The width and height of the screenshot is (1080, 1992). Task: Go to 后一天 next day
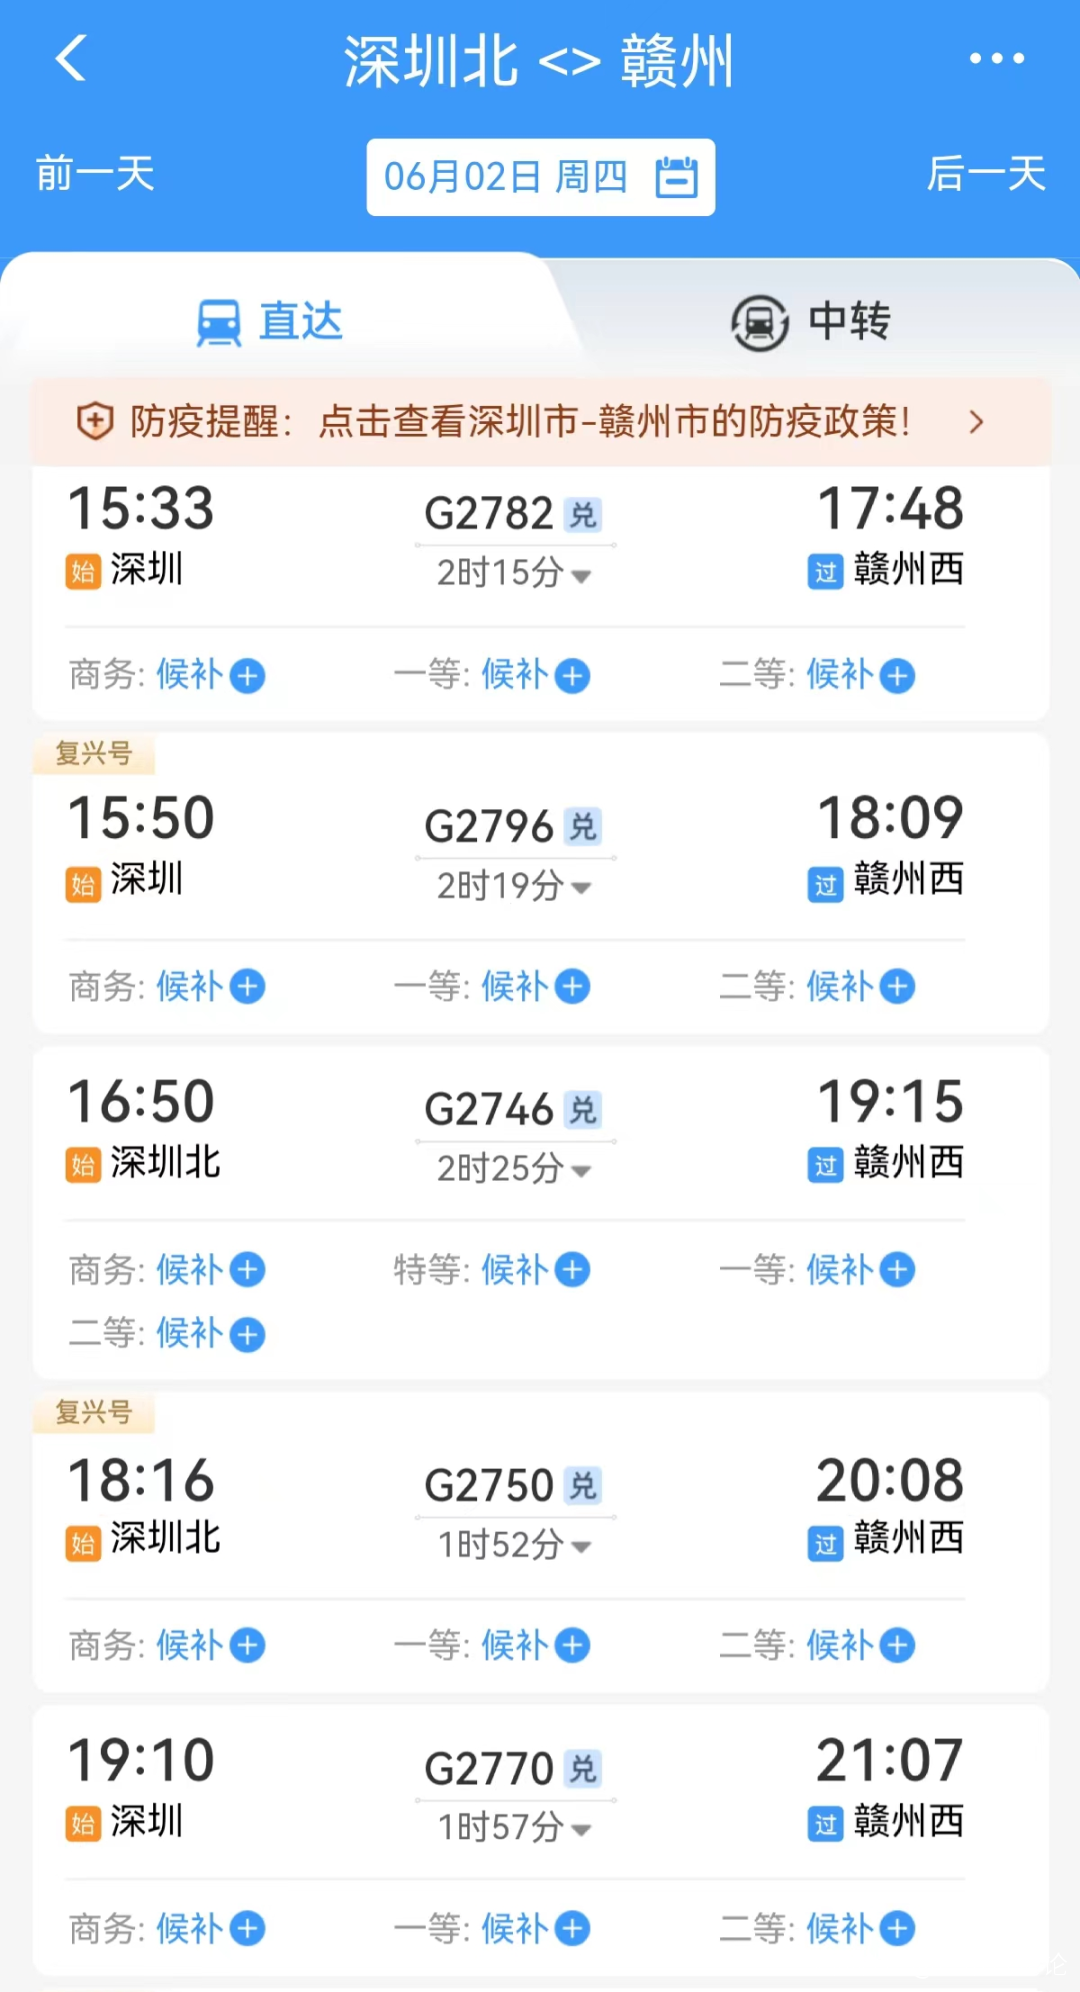click(x=985, y=174)
